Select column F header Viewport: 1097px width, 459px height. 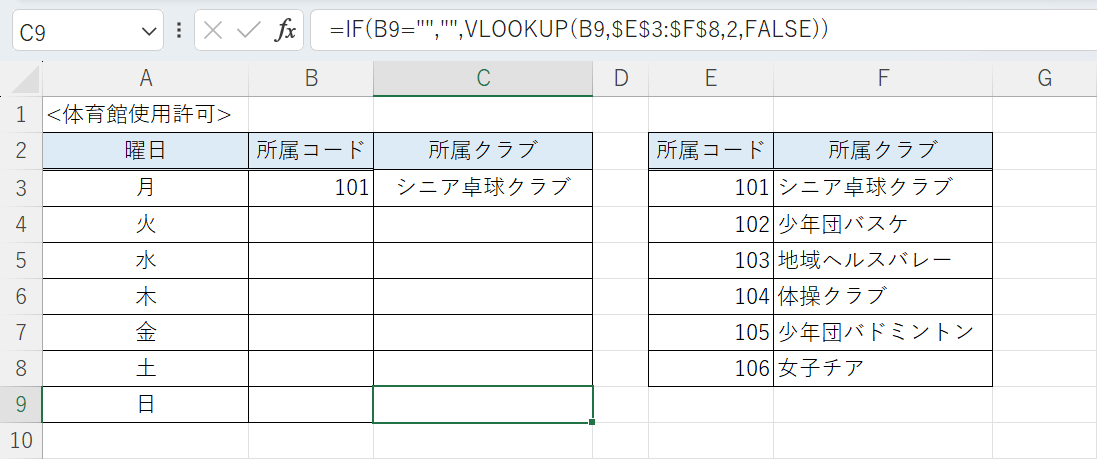tap(883, 79)
